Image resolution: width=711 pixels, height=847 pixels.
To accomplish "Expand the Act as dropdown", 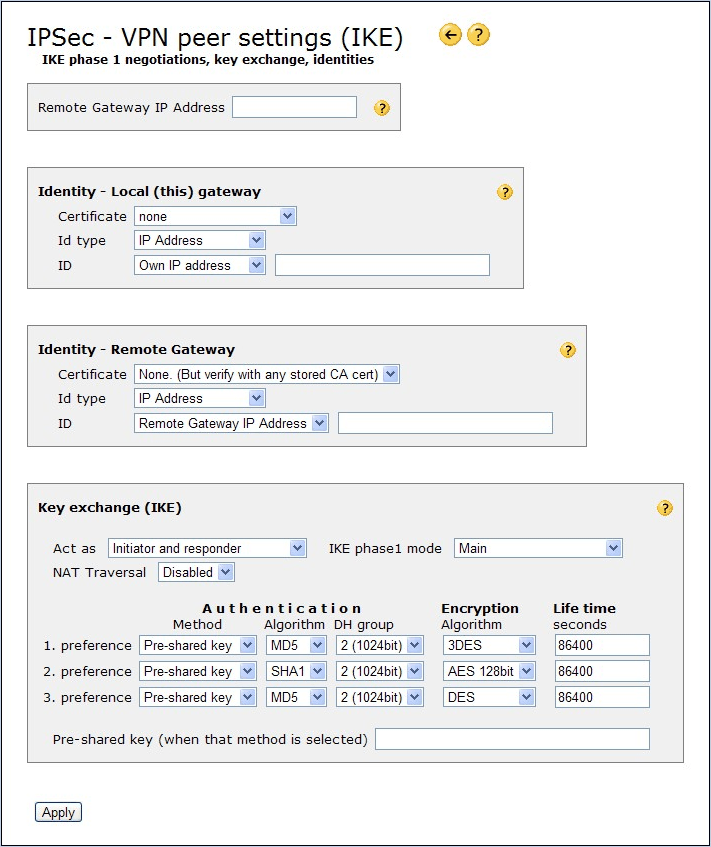I will [206, 548].
